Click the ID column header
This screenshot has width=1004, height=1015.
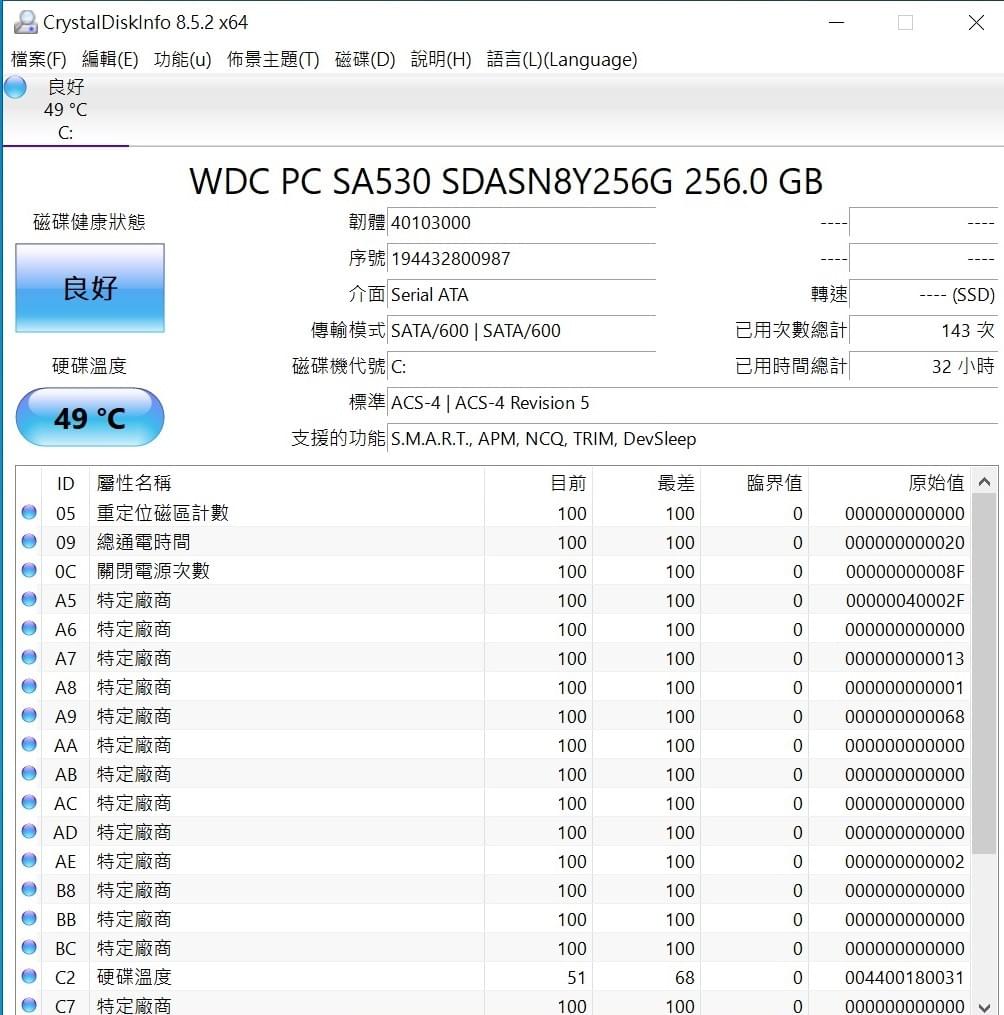pos(65,483)
